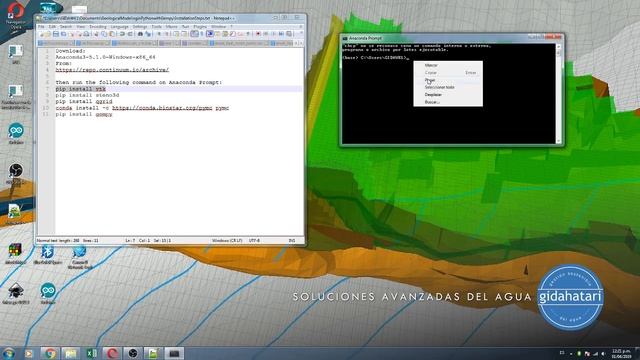Click the Windows (CR LF) status bar entry
This screenshot has height=360, width=640.
(x=227, y=241)
